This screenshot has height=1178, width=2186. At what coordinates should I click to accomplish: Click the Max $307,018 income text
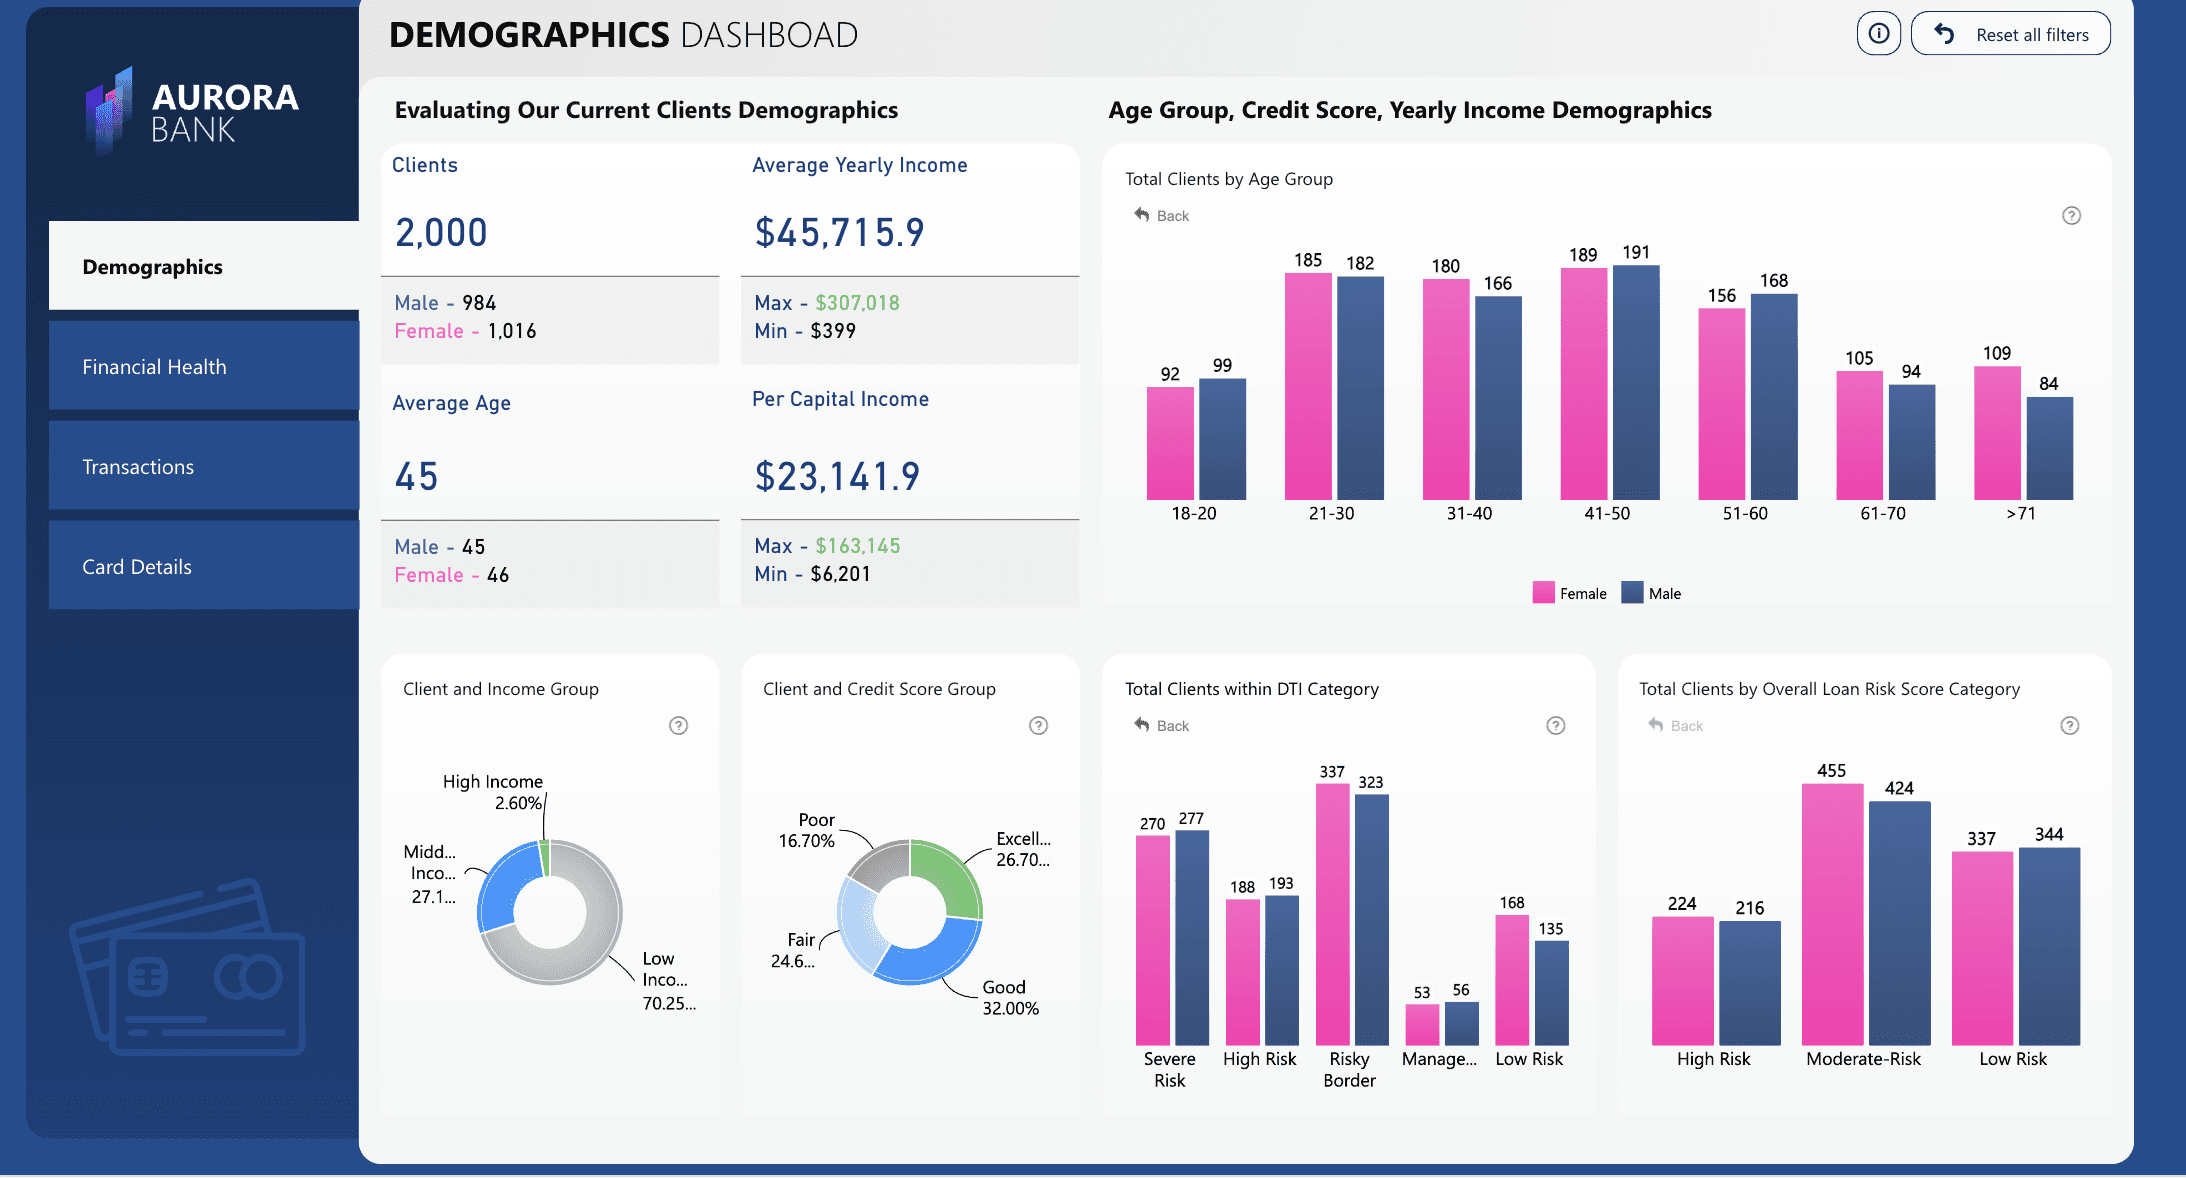click(827, 303)
